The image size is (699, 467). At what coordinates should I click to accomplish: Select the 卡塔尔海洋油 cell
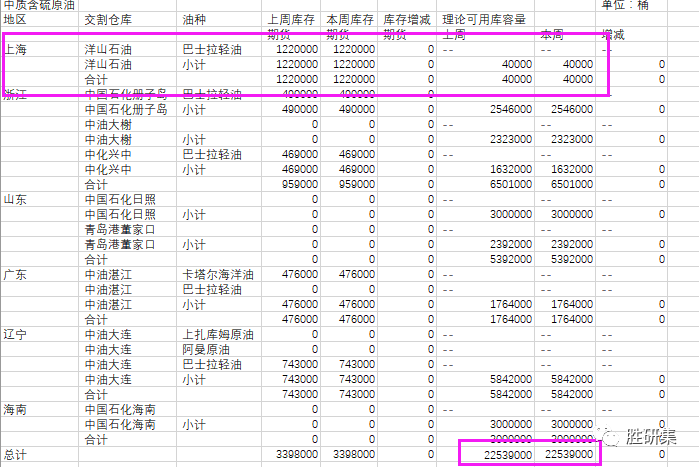(218, 274)
